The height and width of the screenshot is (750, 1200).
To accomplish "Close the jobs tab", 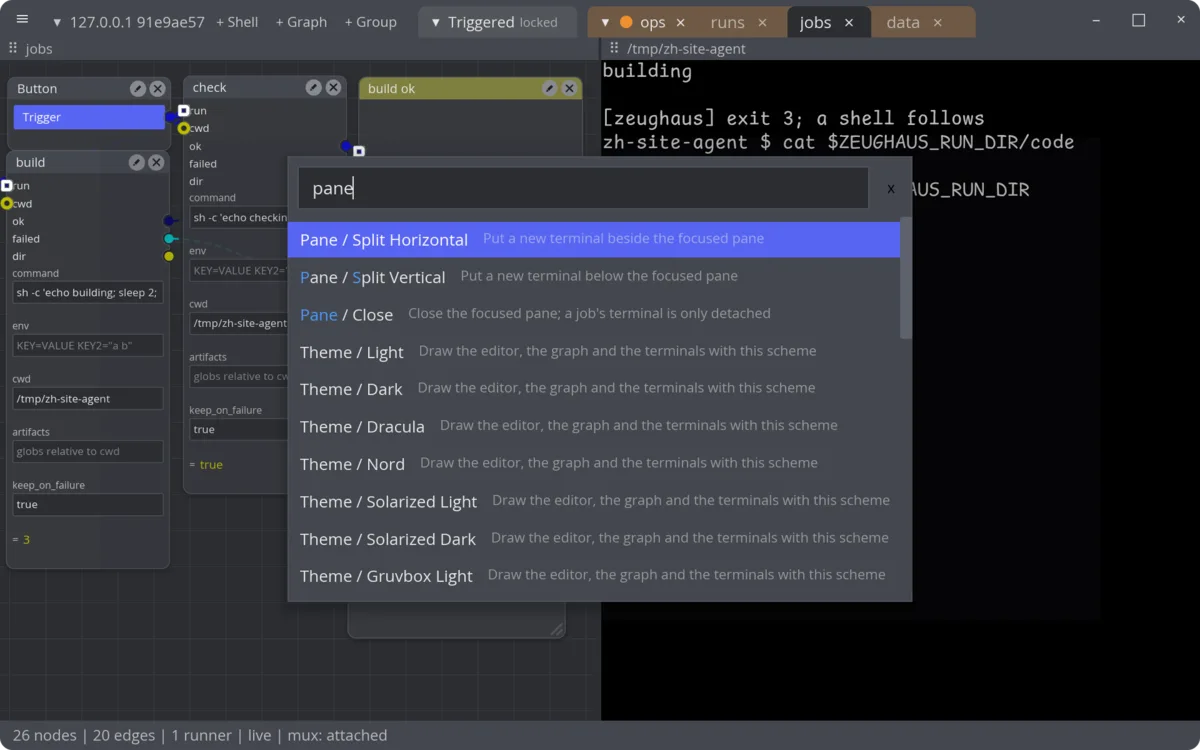I will click(x=849, y=22).
